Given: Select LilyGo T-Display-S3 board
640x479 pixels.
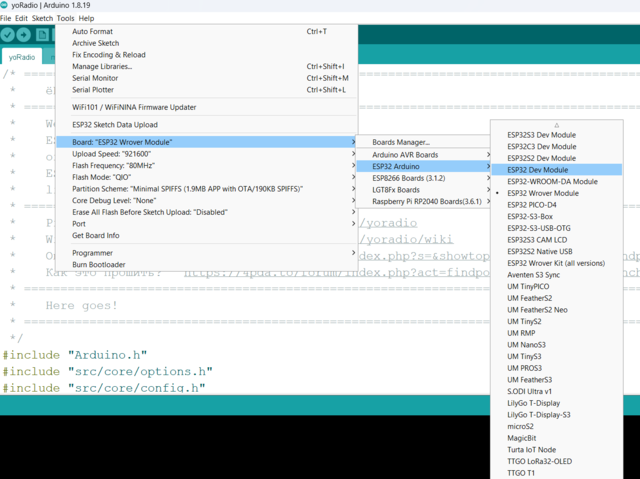Looking at the screenshot, I should pyautogui.click(x=557, y=415).
